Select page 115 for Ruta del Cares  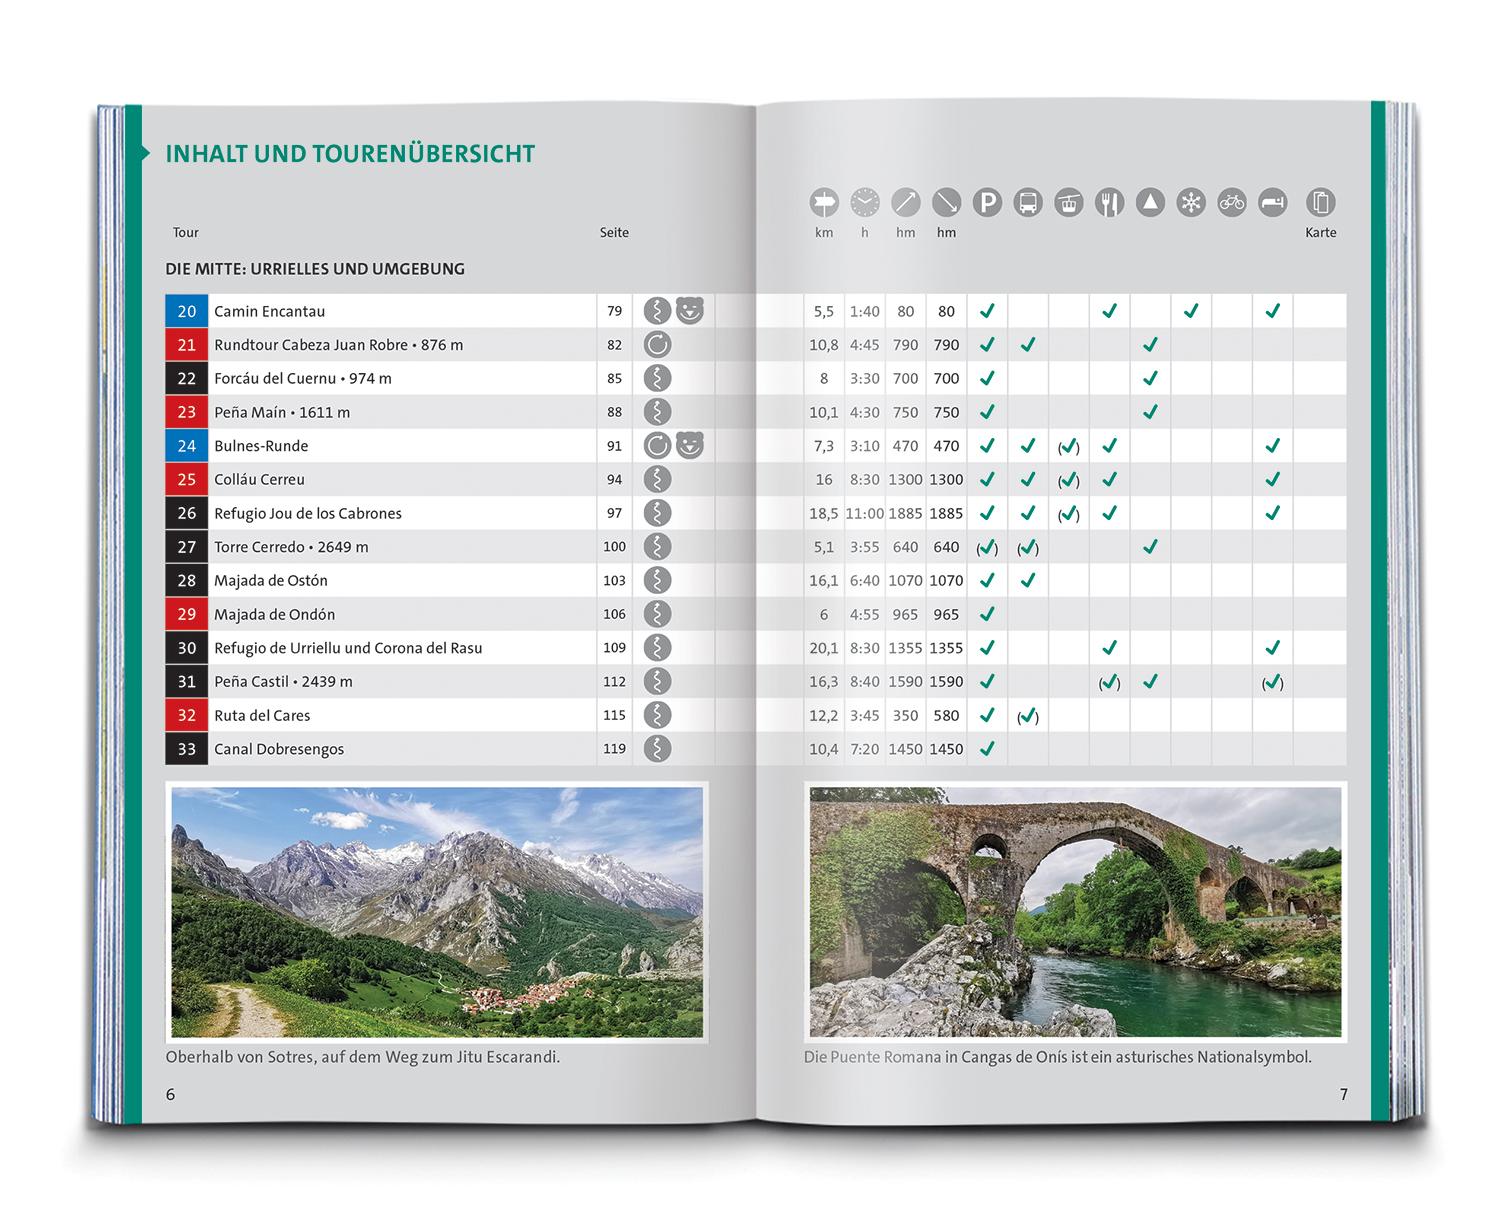click(613, 715)
